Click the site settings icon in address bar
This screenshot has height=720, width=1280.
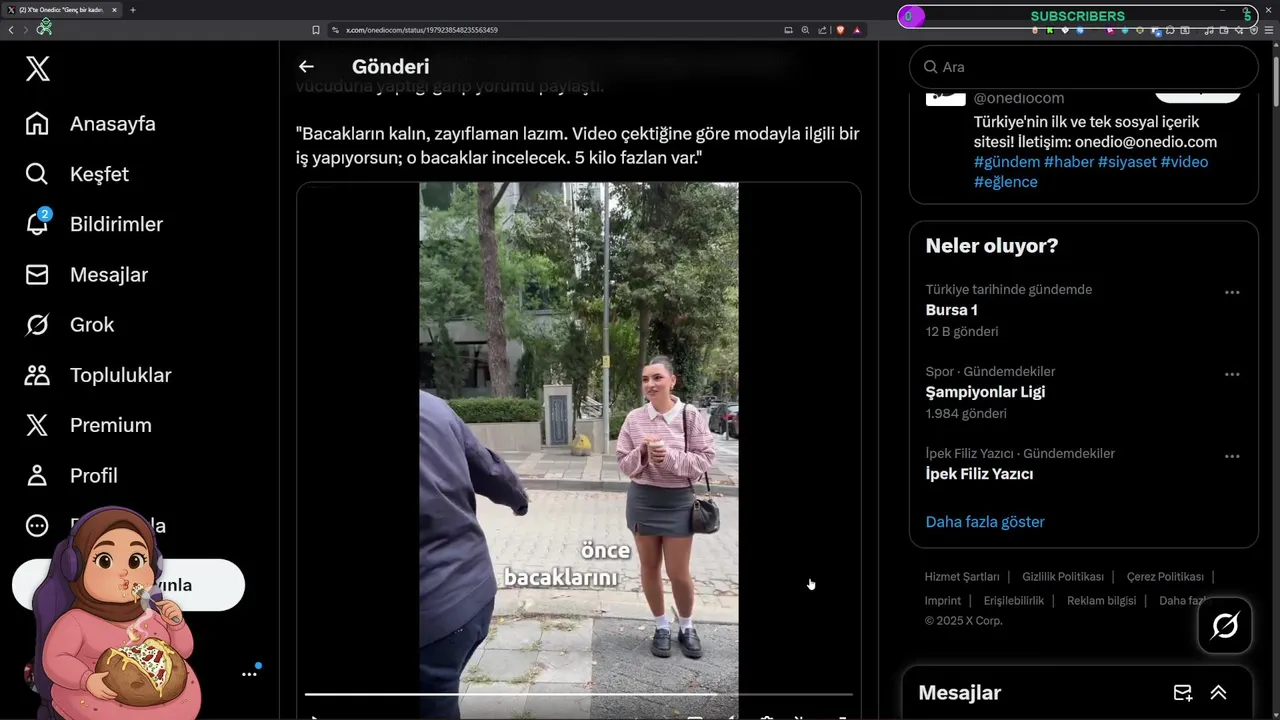pos(335,30)
